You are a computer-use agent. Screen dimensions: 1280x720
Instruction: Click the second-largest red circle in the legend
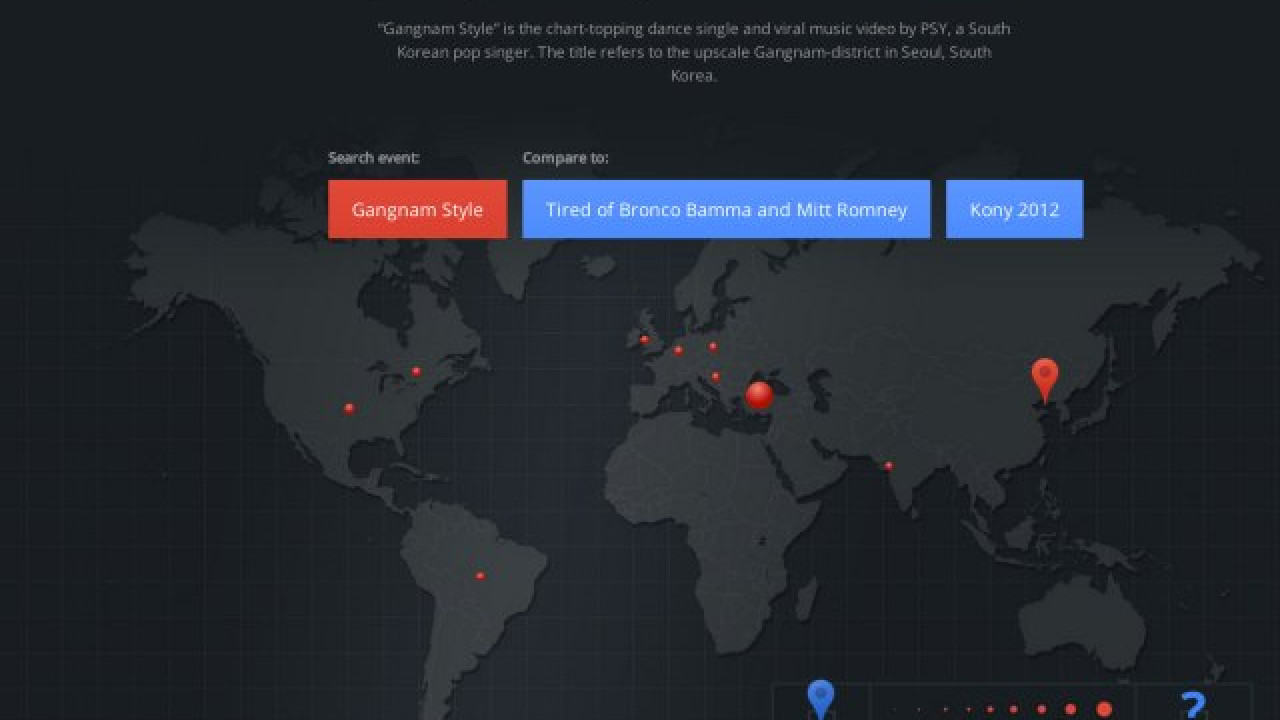1070,709
